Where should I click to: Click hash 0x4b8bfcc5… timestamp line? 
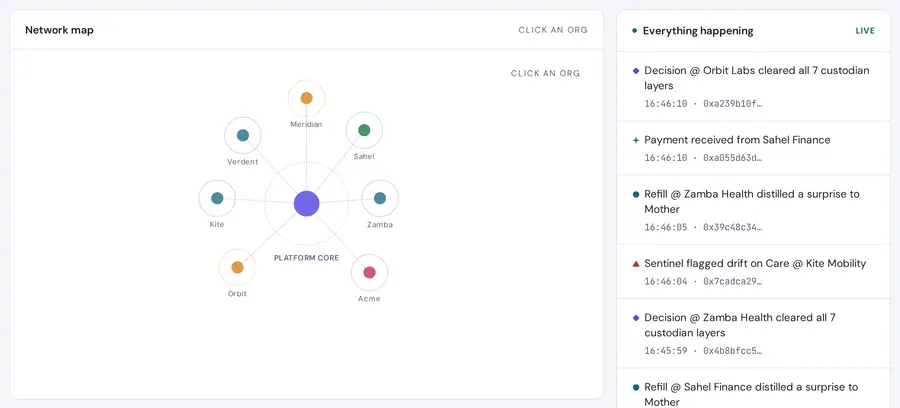click(x=703, y=351)
